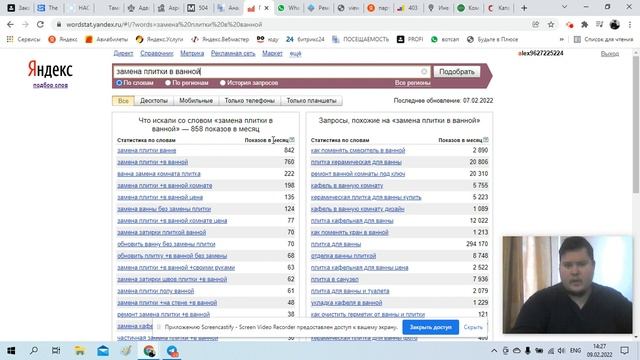Open the 'Все регионы' region selector

click(x=412, y=83)
